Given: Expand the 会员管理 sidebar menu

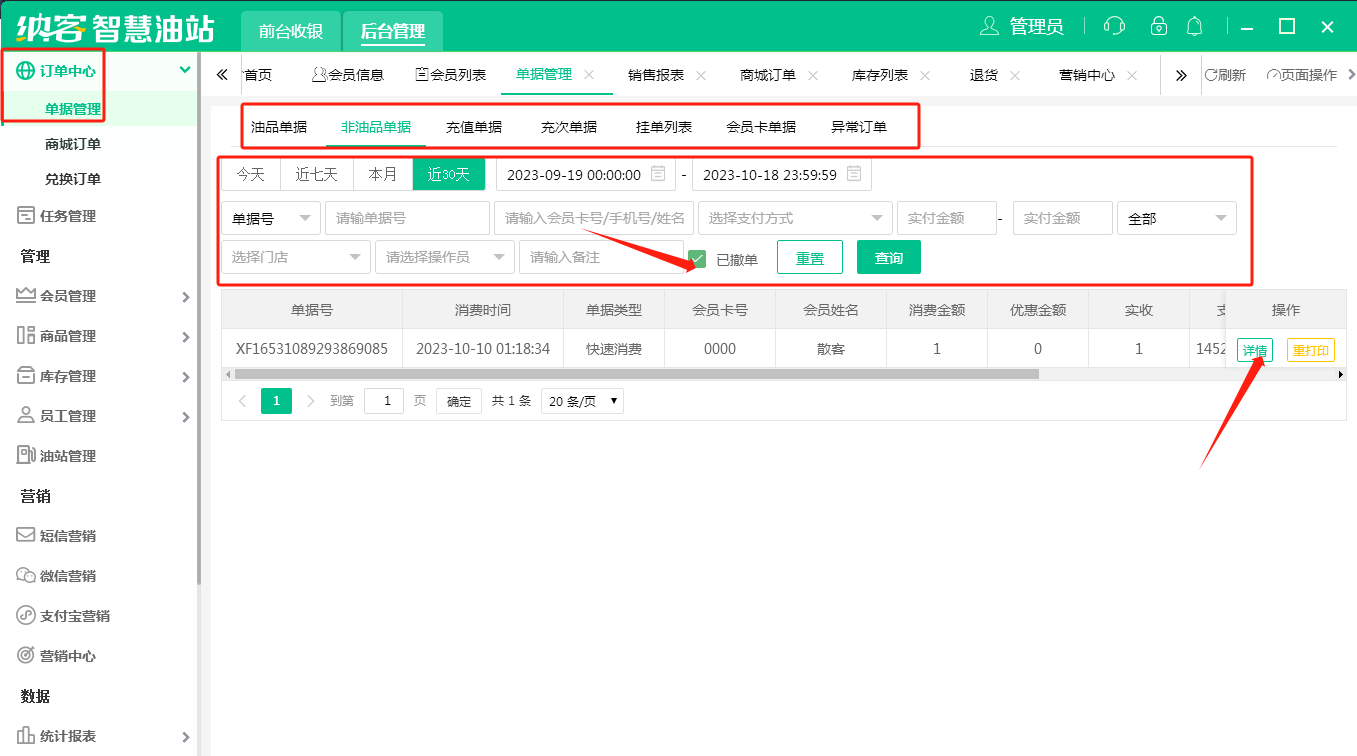Looking at the screenshot, I should click(x=100, y=296).
